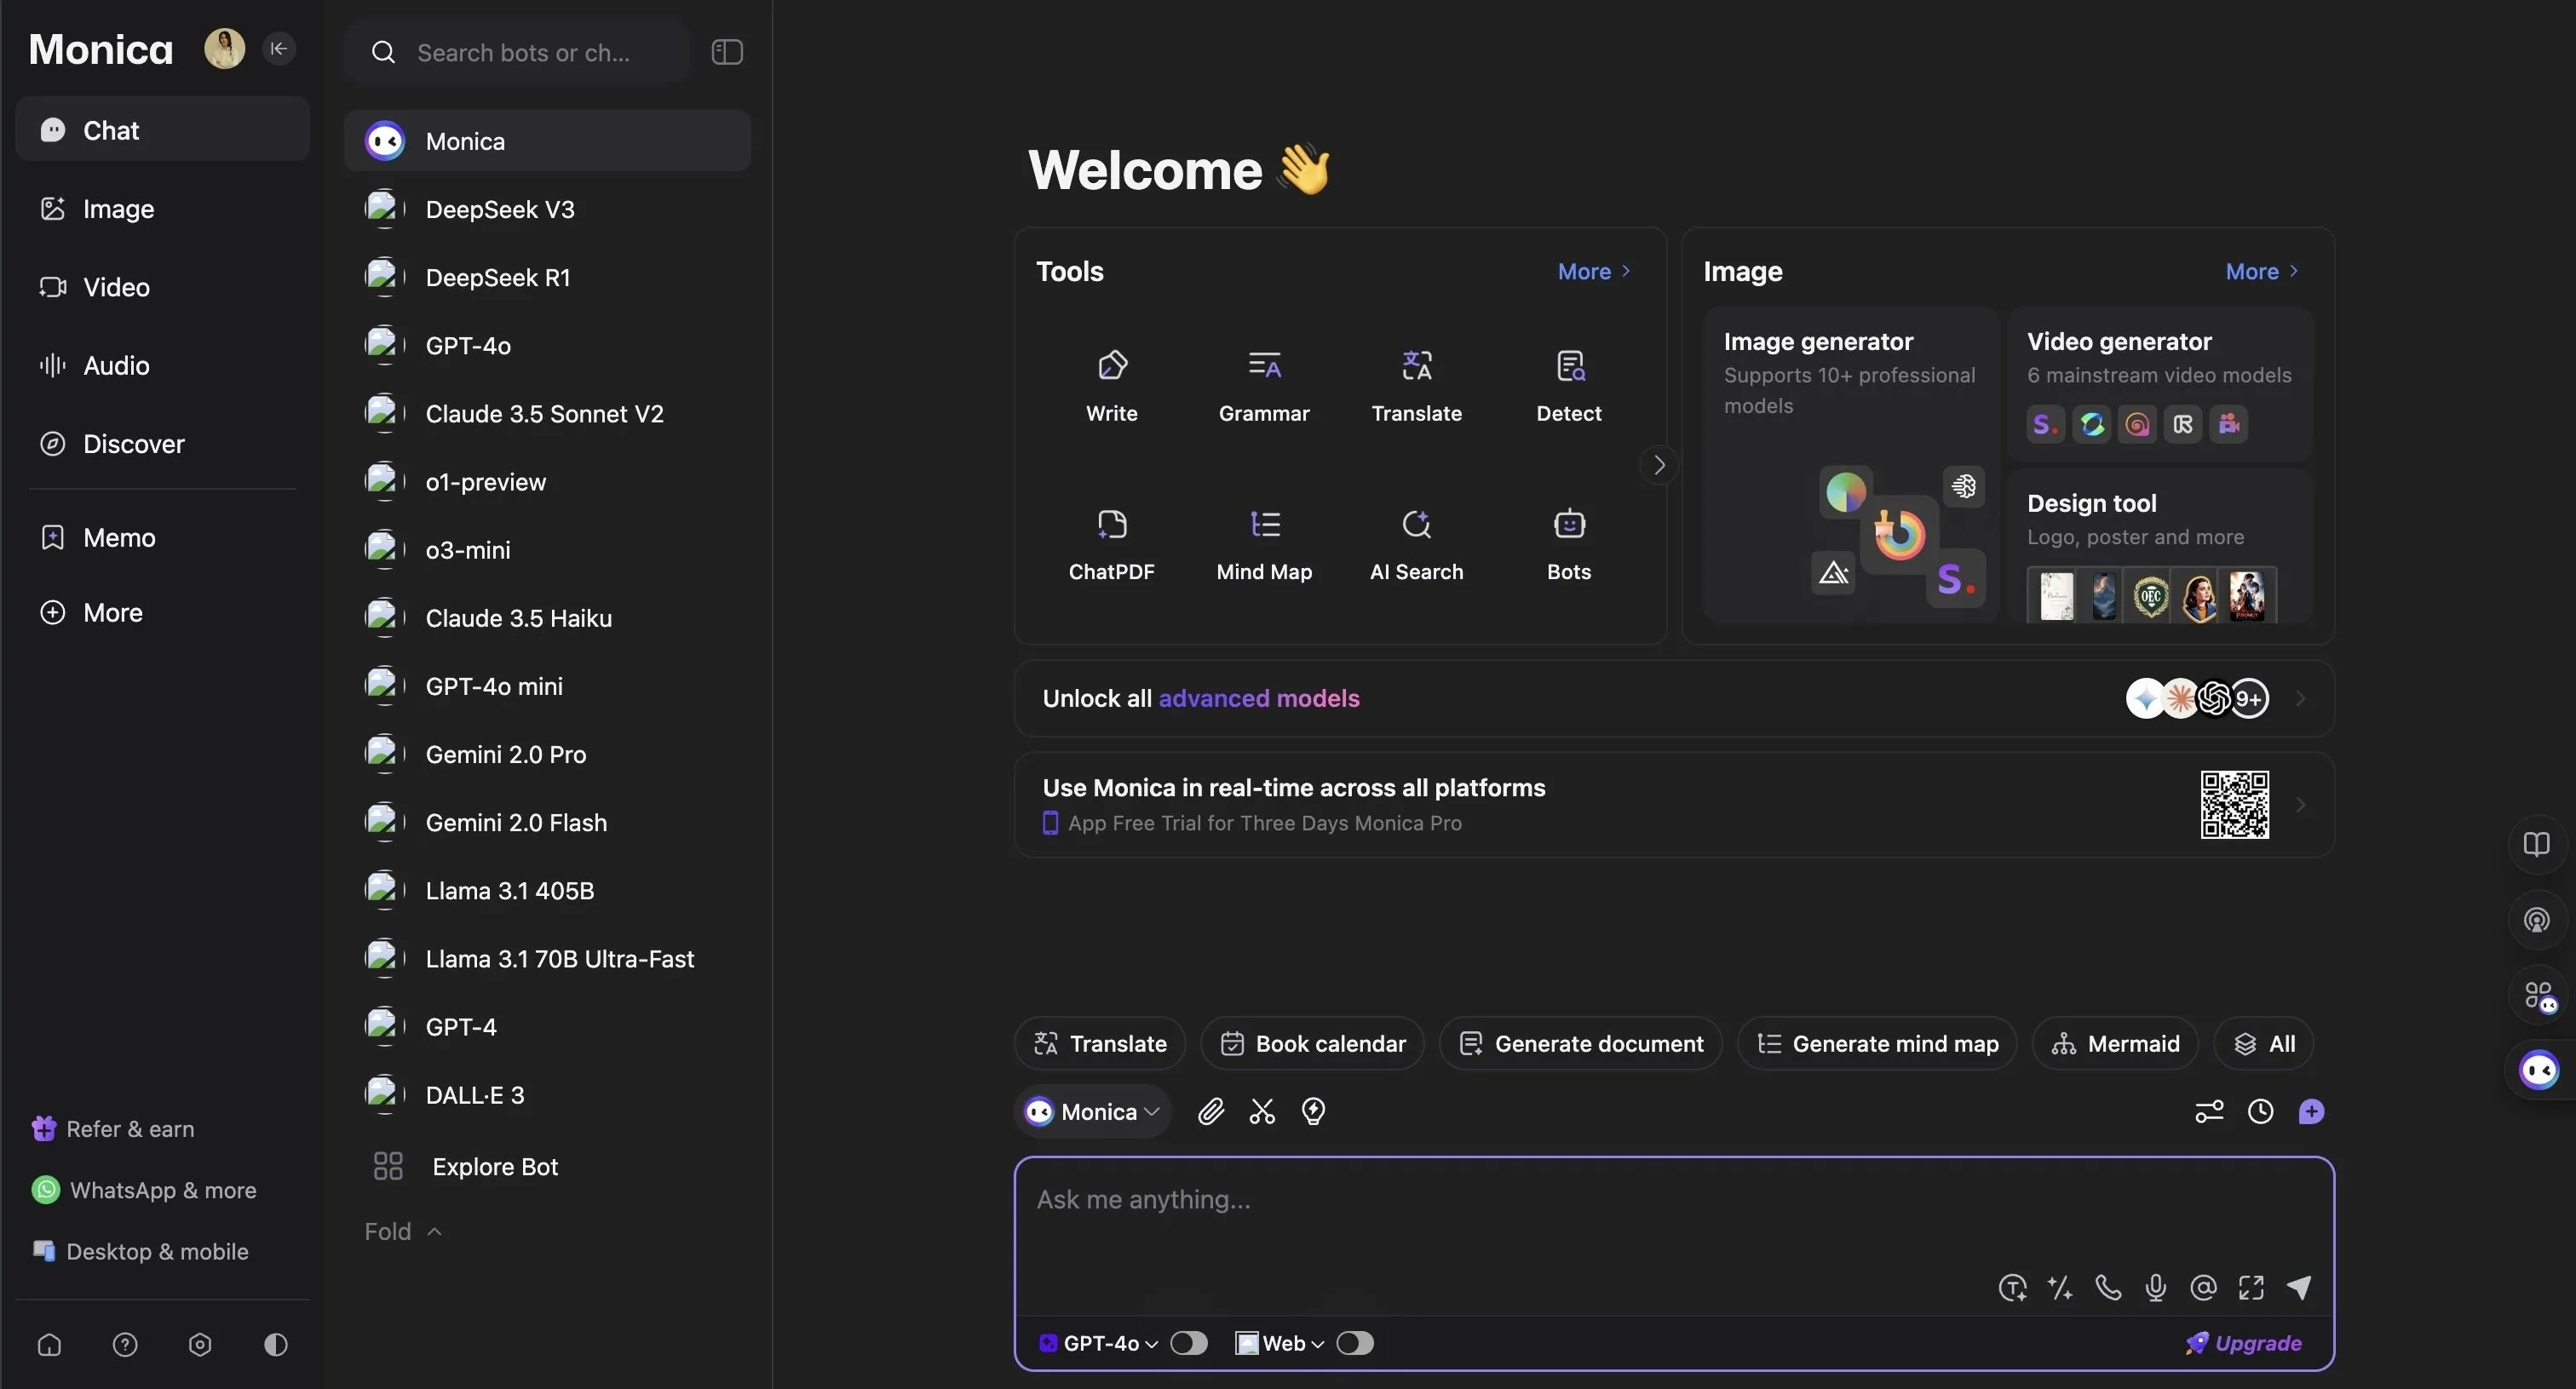Open the GPT-4o model dropdown

pyautogui.click(x=1100, y=1343)
